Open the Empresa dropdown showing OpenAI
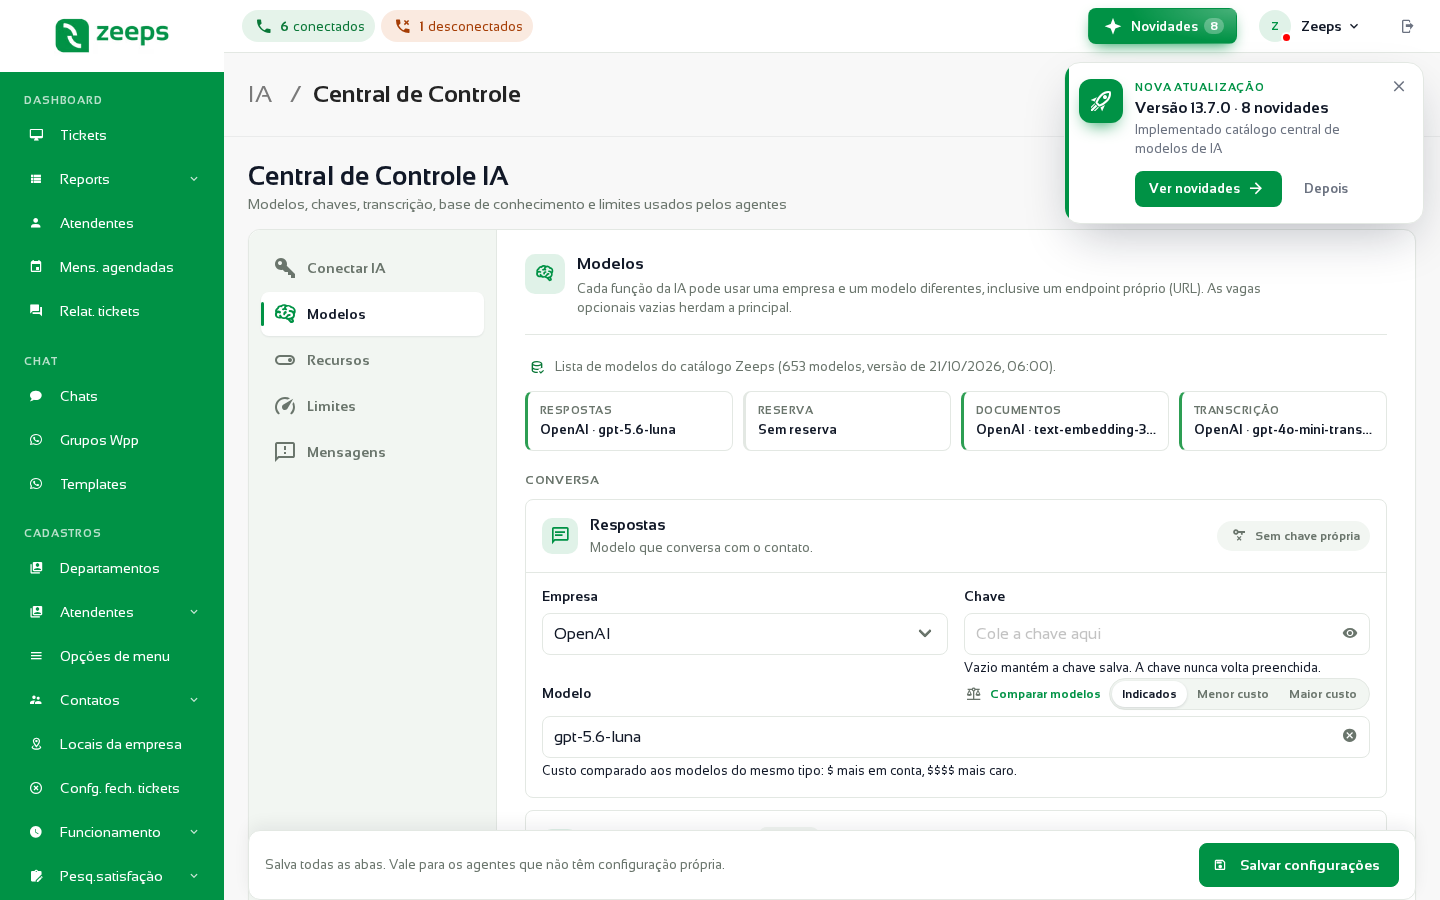Screen dimensions: 1440x900 click(745, 634)
